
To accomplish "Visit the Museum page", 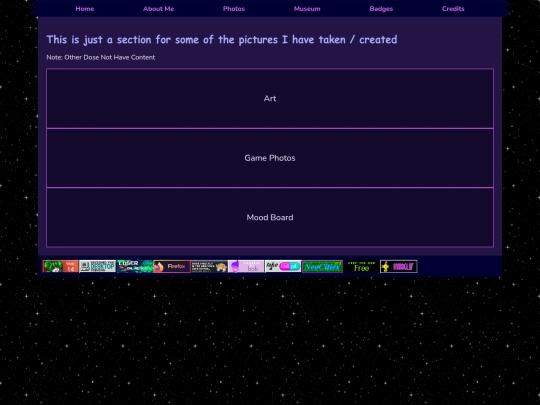I will (x=307, y=9).
